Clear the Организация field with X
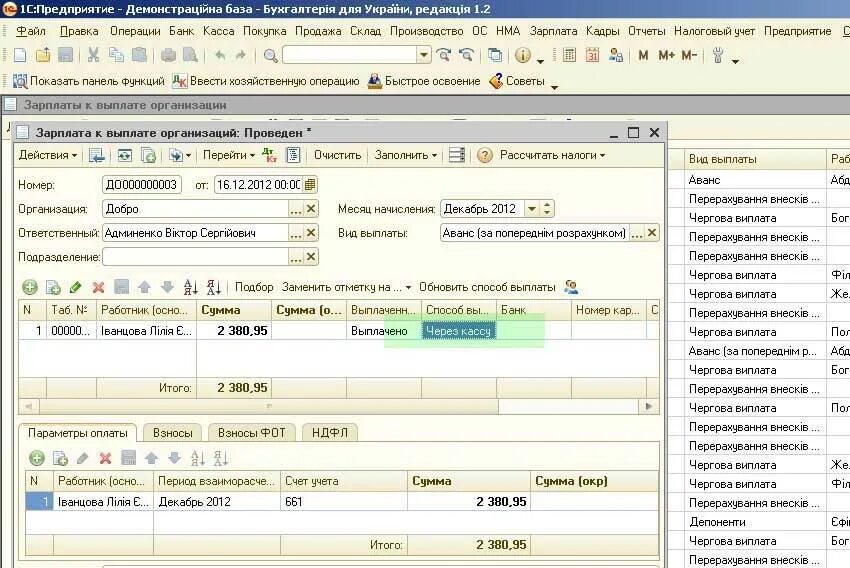Viewport: 850px width, 568px height. tap(311, 209)
